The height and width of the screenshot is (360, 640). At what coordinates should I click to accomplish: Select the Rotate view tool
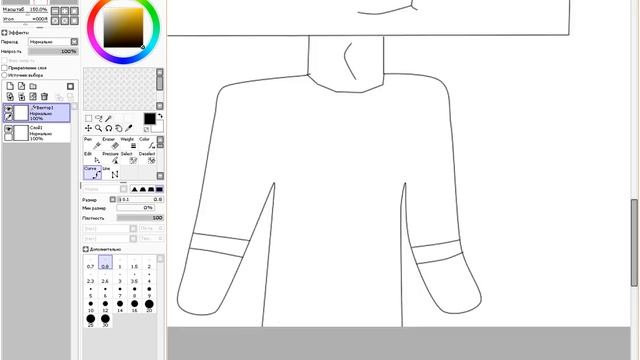pyautogui.click(x=109, y=128)
